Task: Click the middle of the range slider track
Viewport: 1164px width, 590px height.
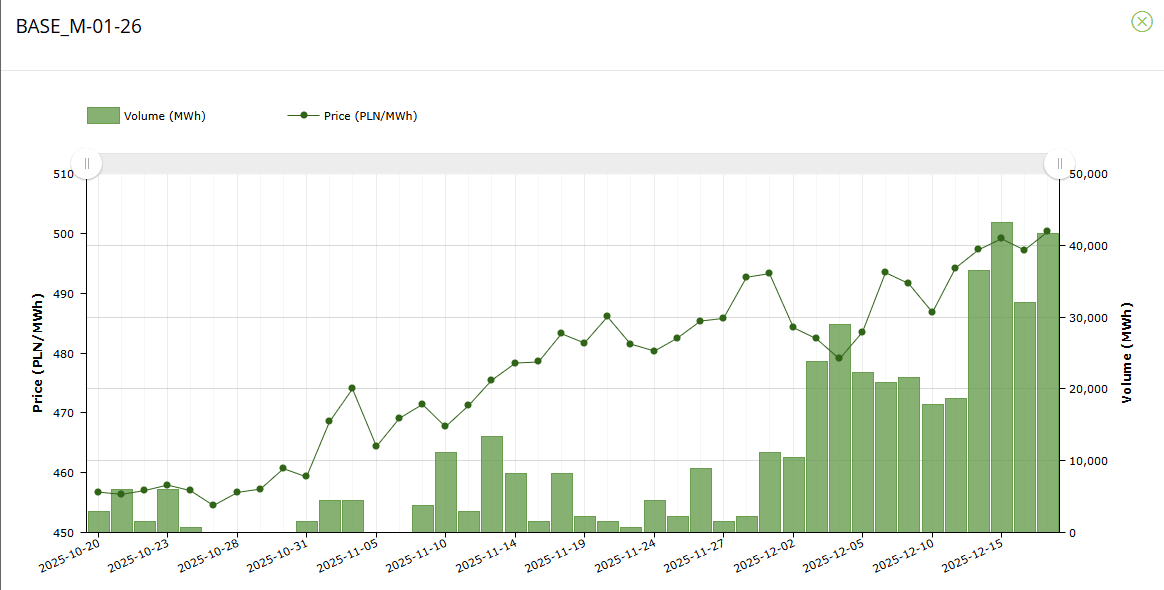Action: pyautogui.click(x=573, y=163)
